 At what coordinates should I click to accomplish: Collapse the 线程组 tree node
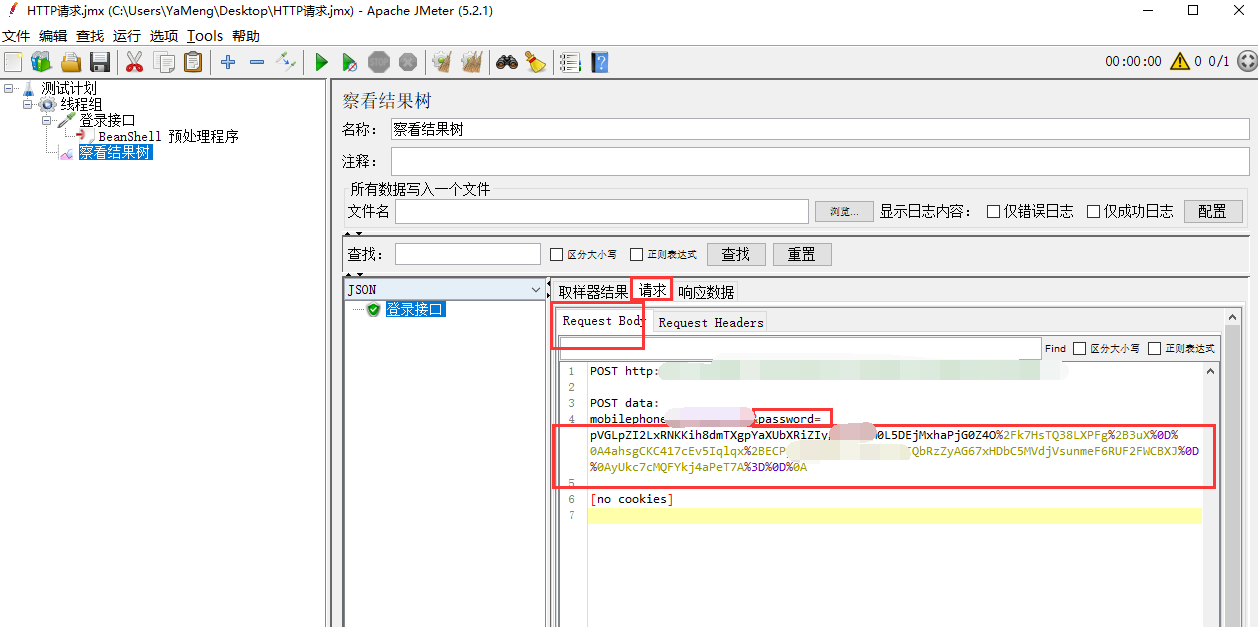pyautogui.click(x=28, y=104)
